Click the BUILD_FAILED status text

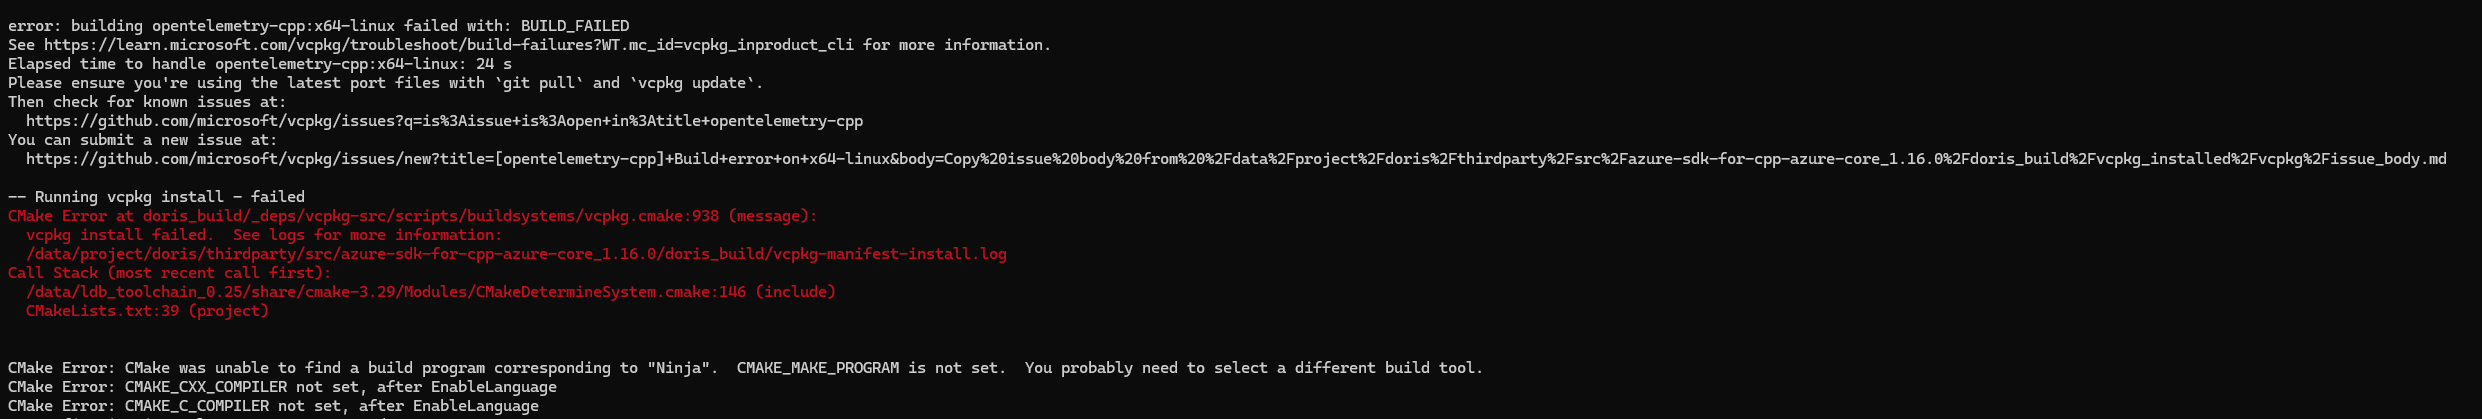(575, 26)
